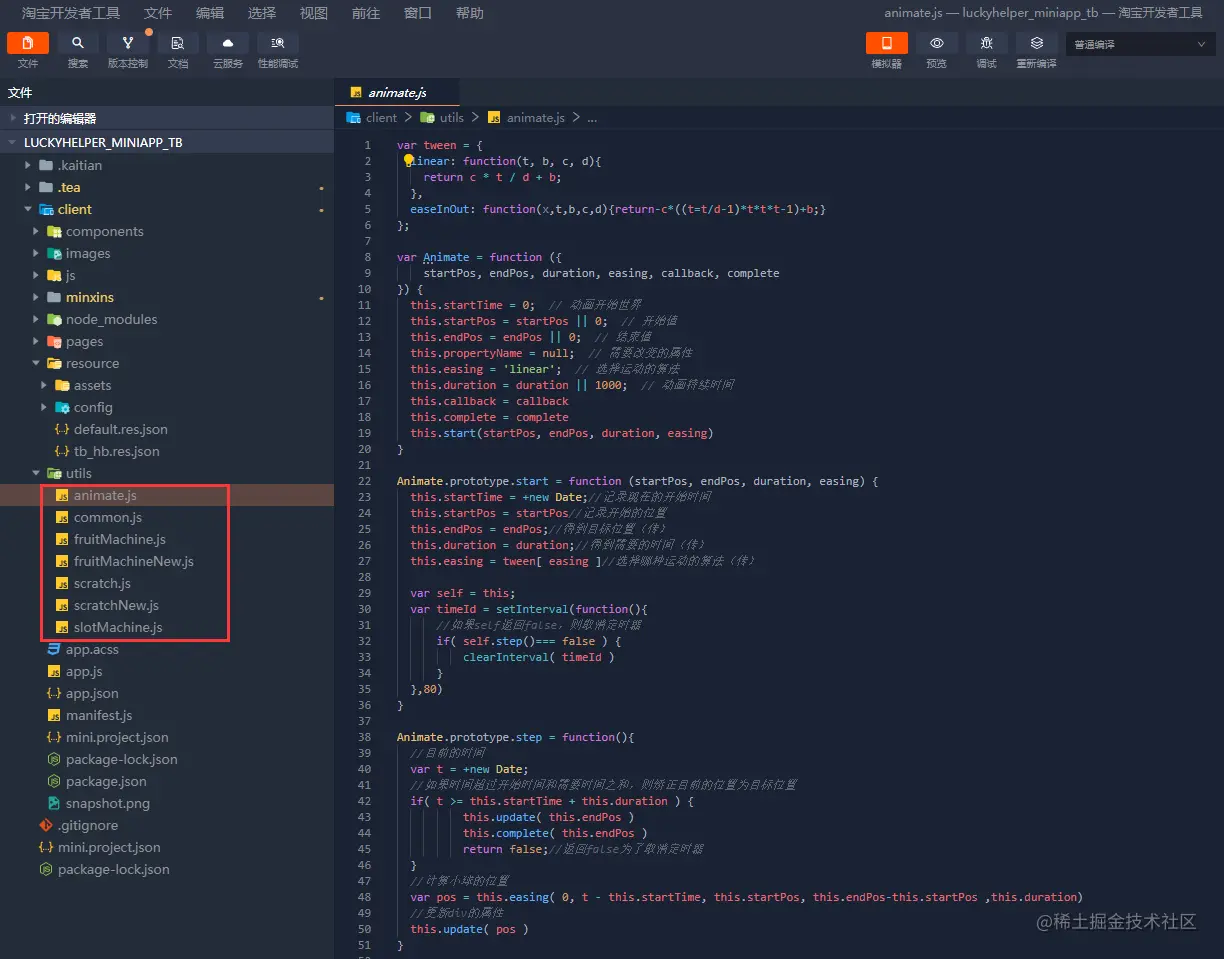Image resolution: width=1224 pixels, height=959 pixels.
Task: Open the 版本控制 version control icon
Action: pos(128,43)
